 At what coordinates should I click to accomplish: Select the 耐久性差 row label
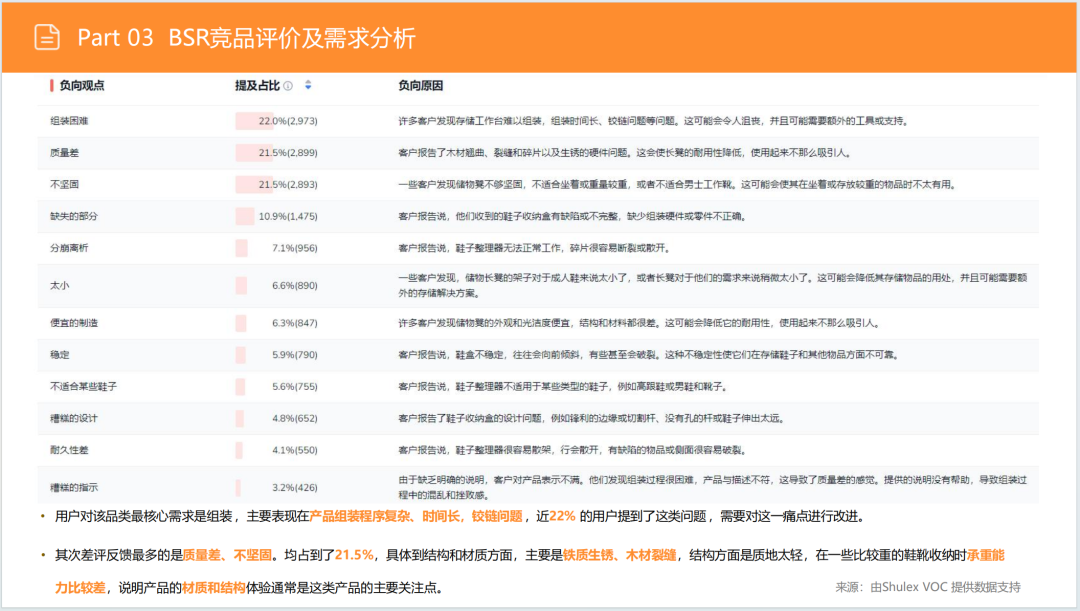[69, 450]
